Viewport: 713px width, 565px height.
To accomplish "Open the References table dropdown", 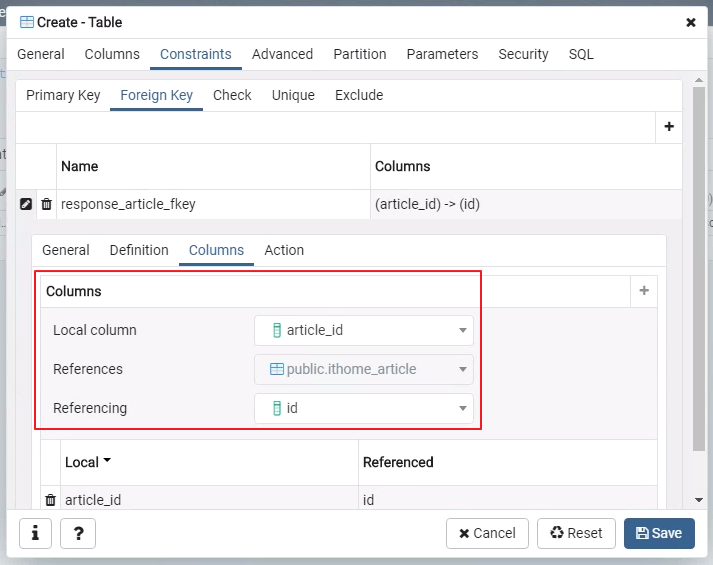I will click(463, 369).
